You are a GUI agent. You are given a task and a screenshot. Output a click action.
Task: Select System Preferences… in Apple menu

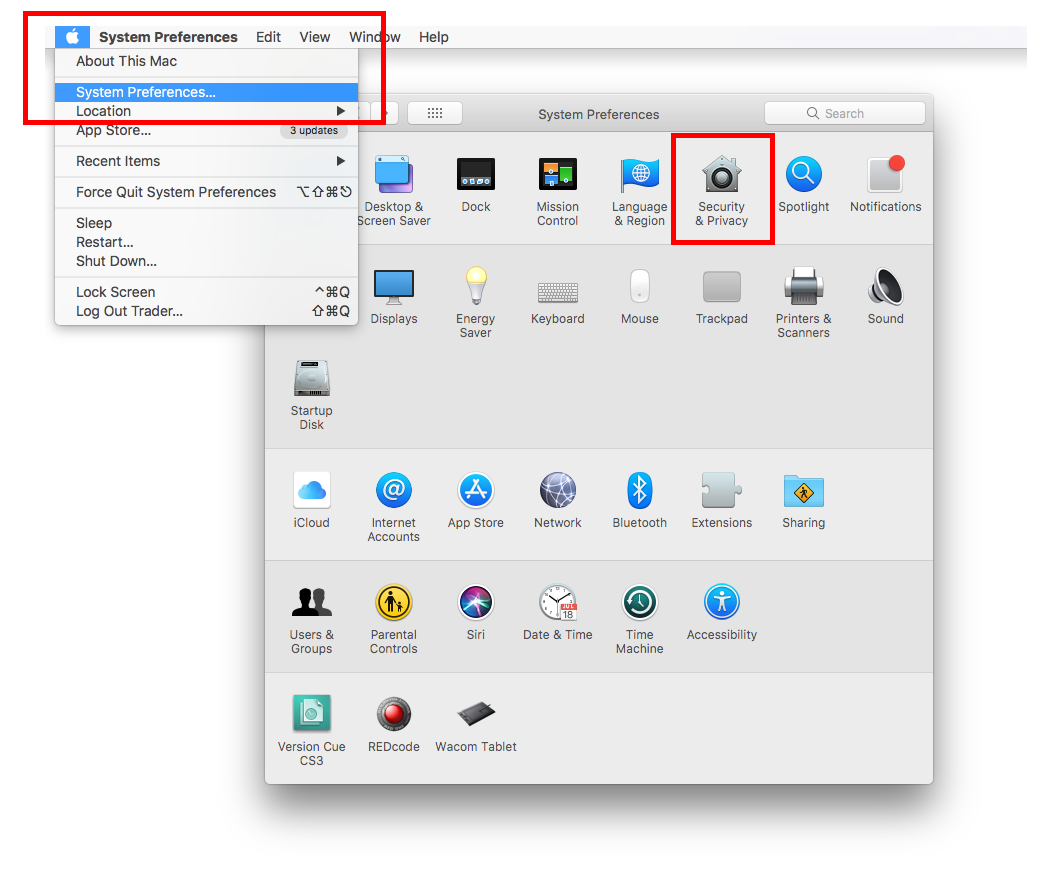click(206, 92)
